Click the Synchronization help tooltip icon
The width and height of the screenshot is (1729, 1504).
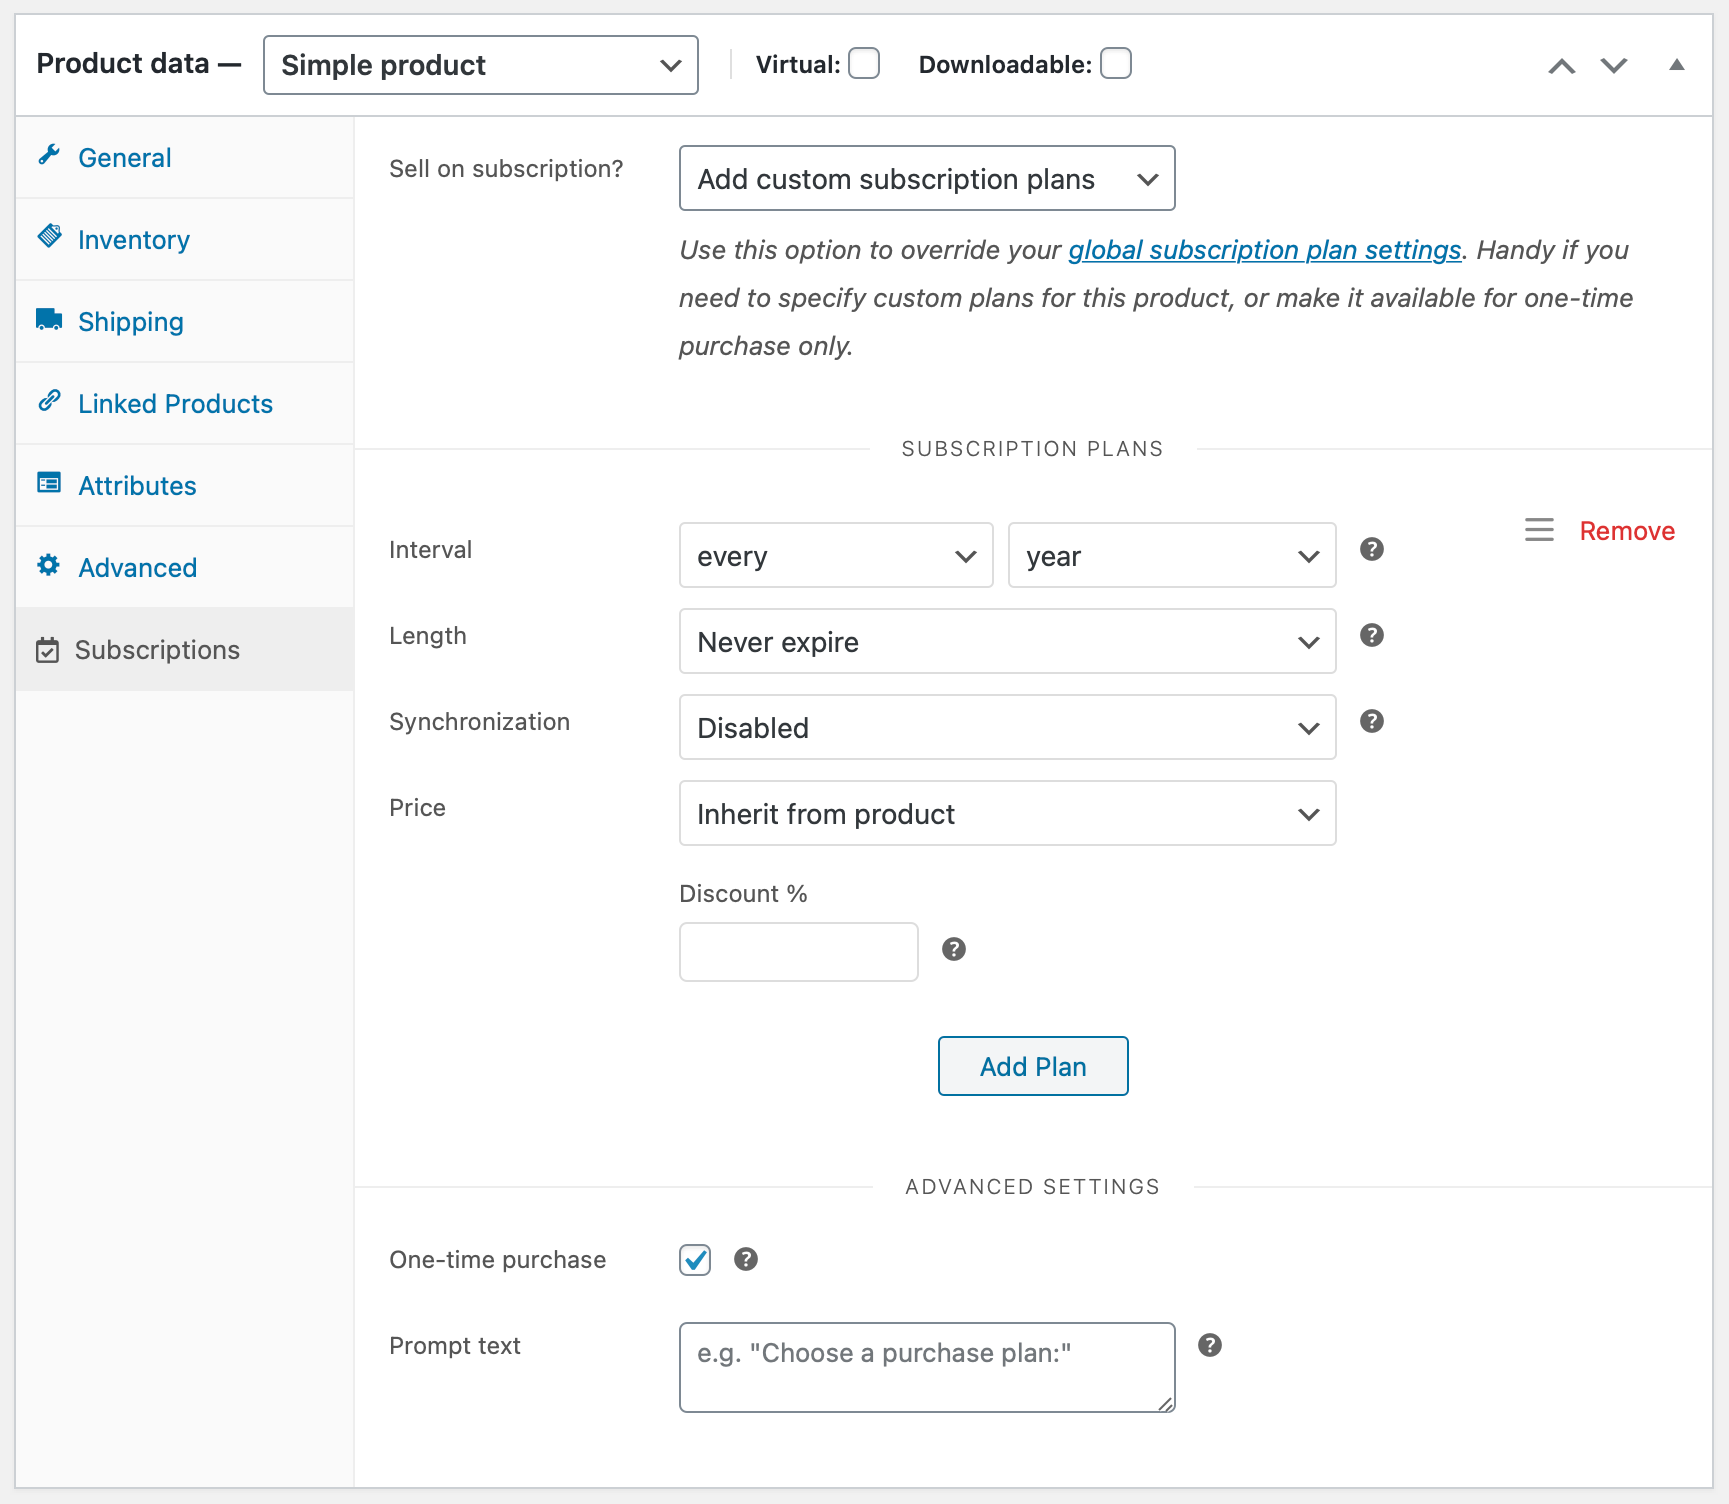click(x=1371, y=721)
